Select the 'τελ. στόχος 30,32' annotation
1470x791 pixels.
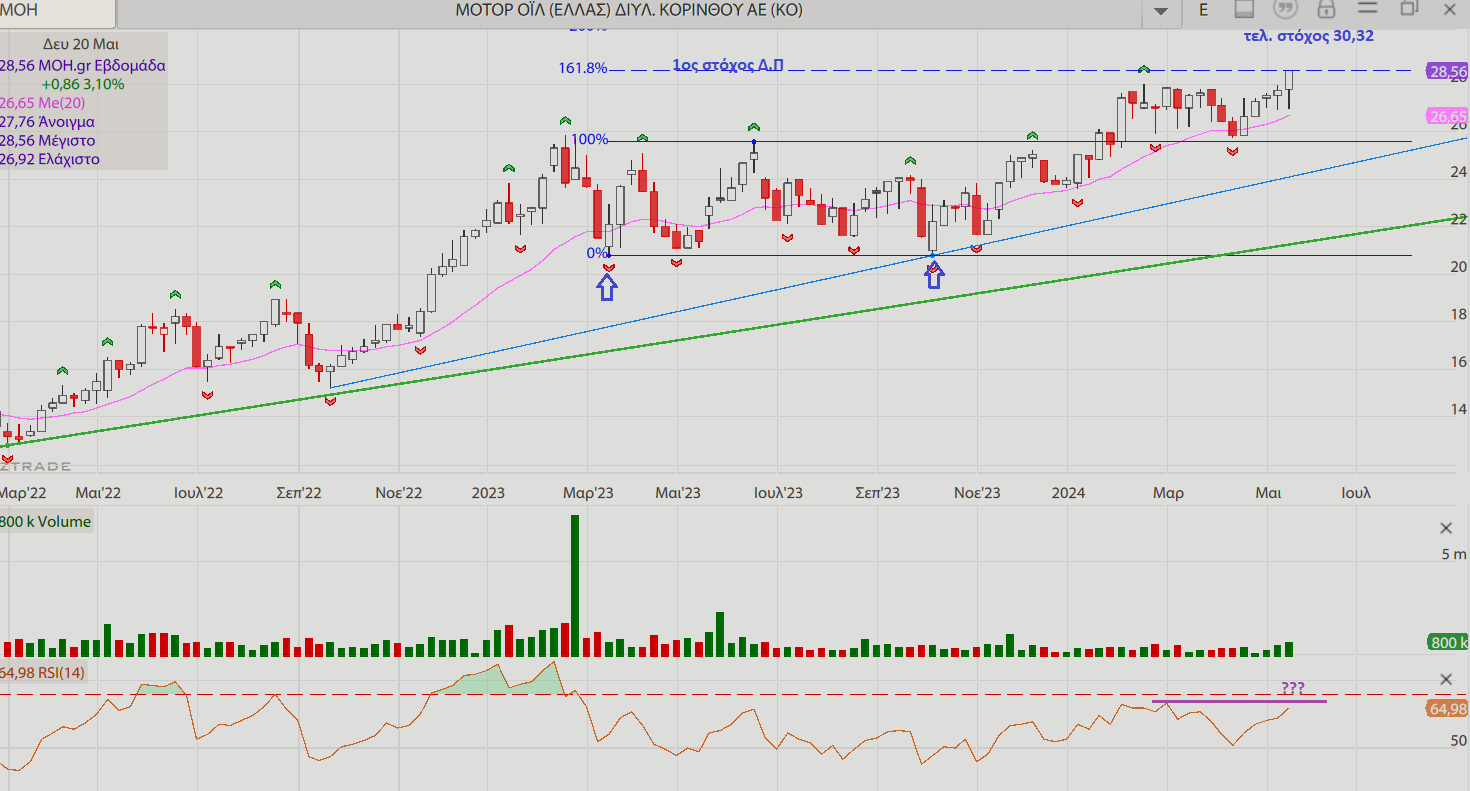point(1308,35)
